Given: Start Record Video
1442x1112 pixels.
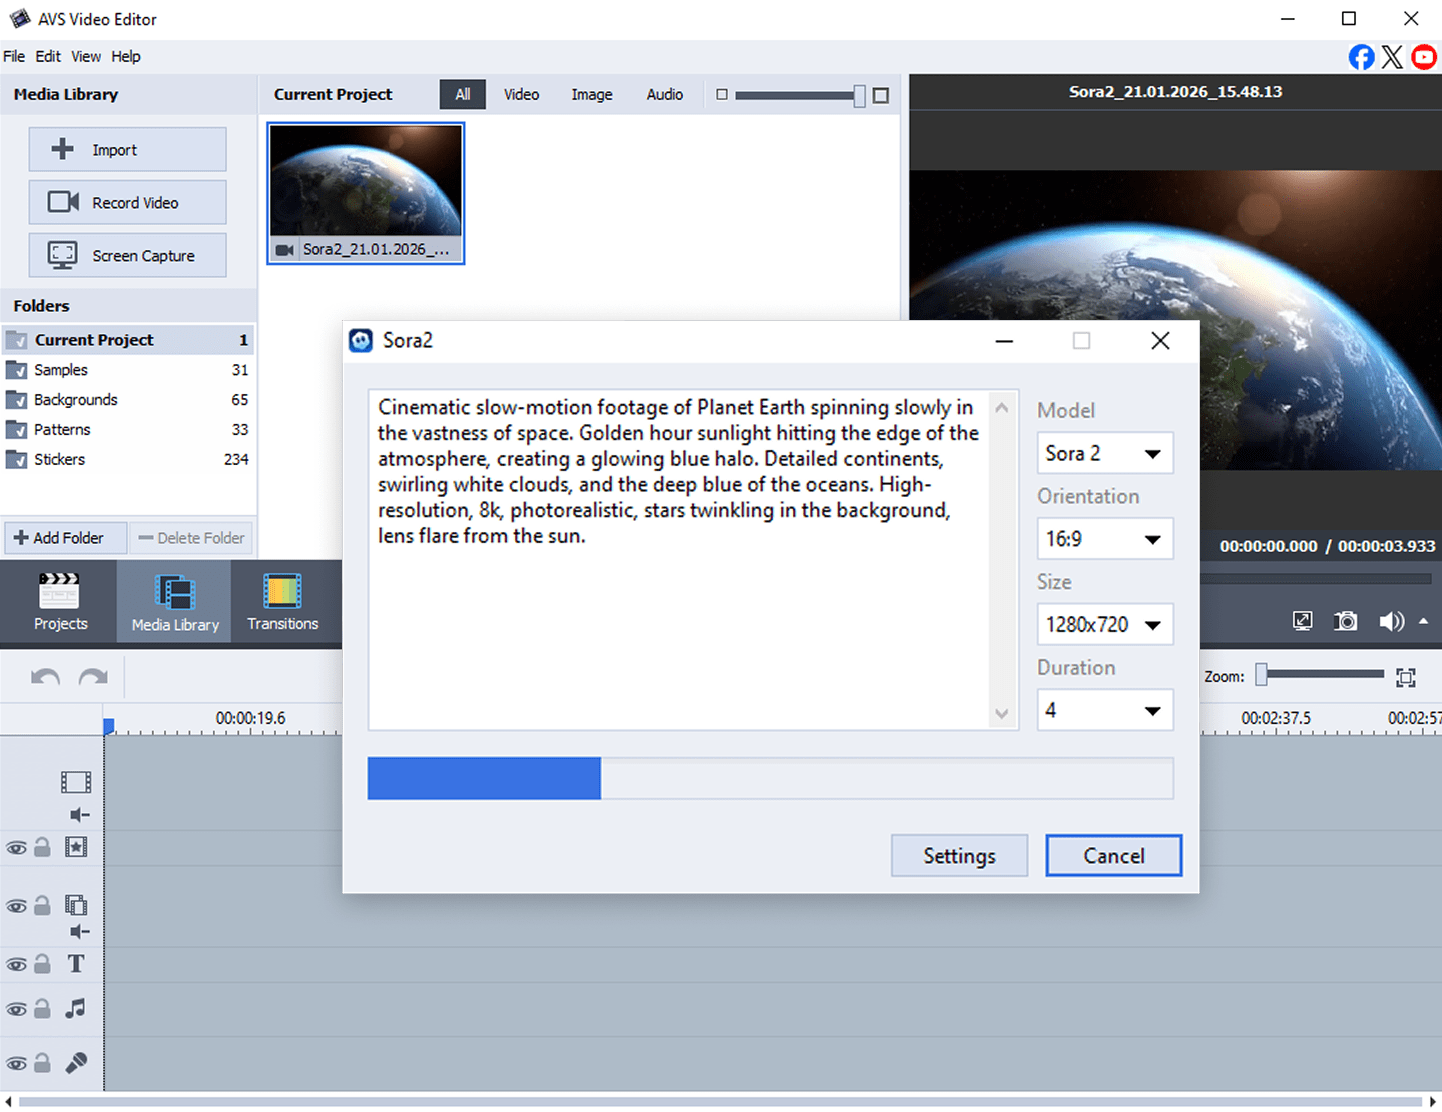Looking at the screenshot, I should click(x=127, y=202).
